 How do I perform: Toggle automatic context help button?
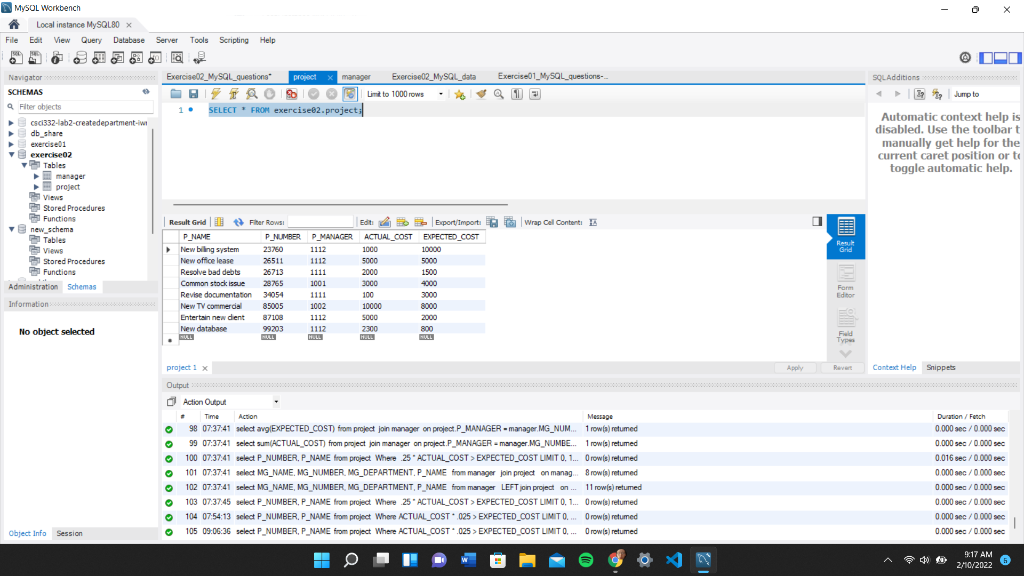coord(937,94)
